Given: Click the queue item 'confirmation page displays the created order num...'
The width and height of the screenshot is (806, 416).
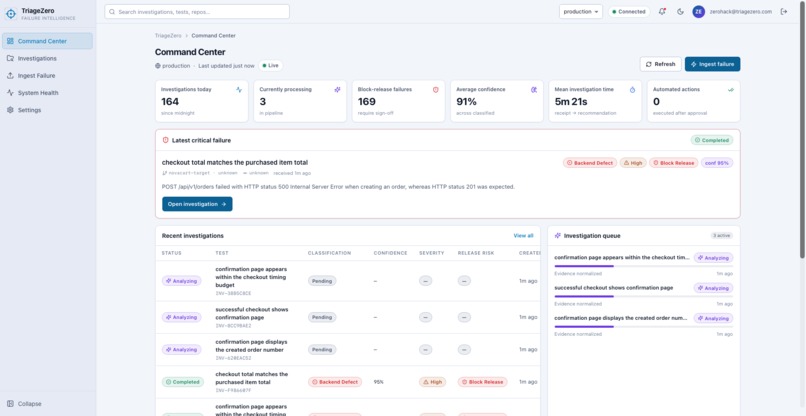Looking at the screenshot, I should [644, 325].
